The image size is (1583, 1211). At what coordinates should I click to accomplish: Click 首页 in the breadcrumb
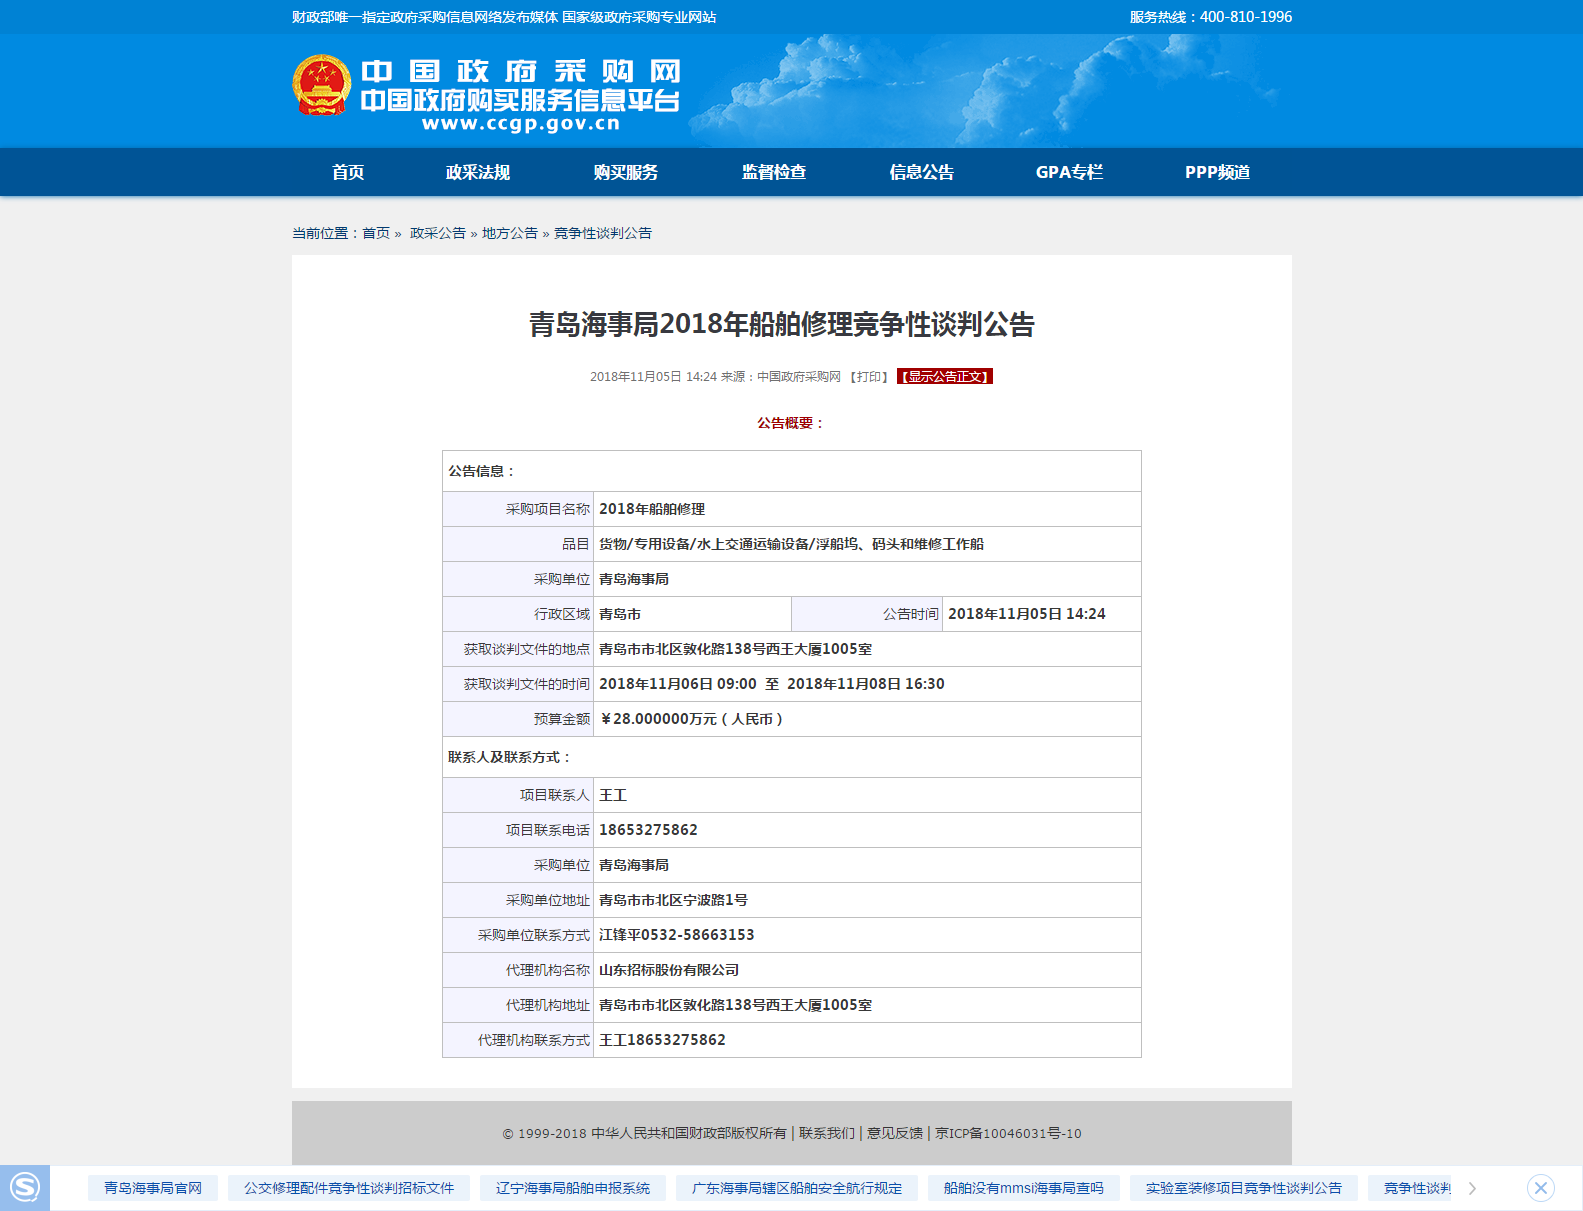(376, 233)
